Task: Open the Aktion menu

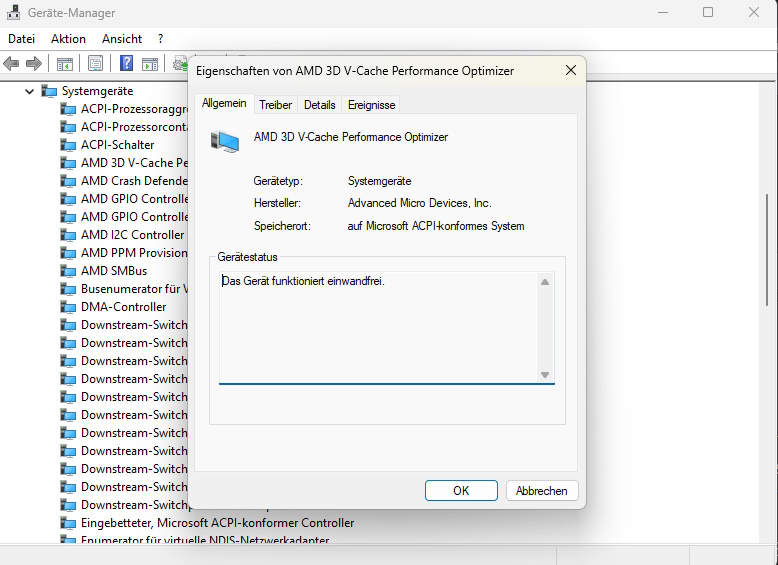Action: tap(68, 39)
